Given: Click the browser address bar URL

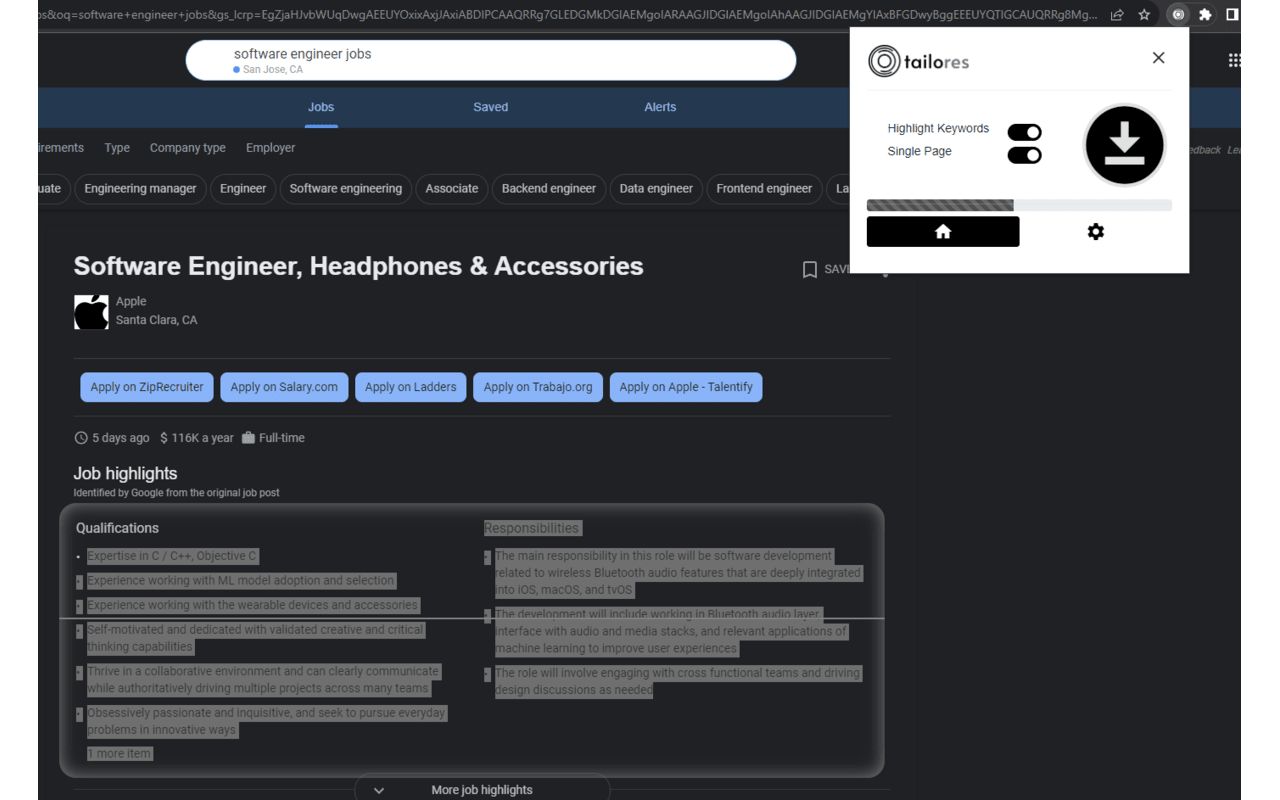Looking at the screenshot, I should point(568,15).
